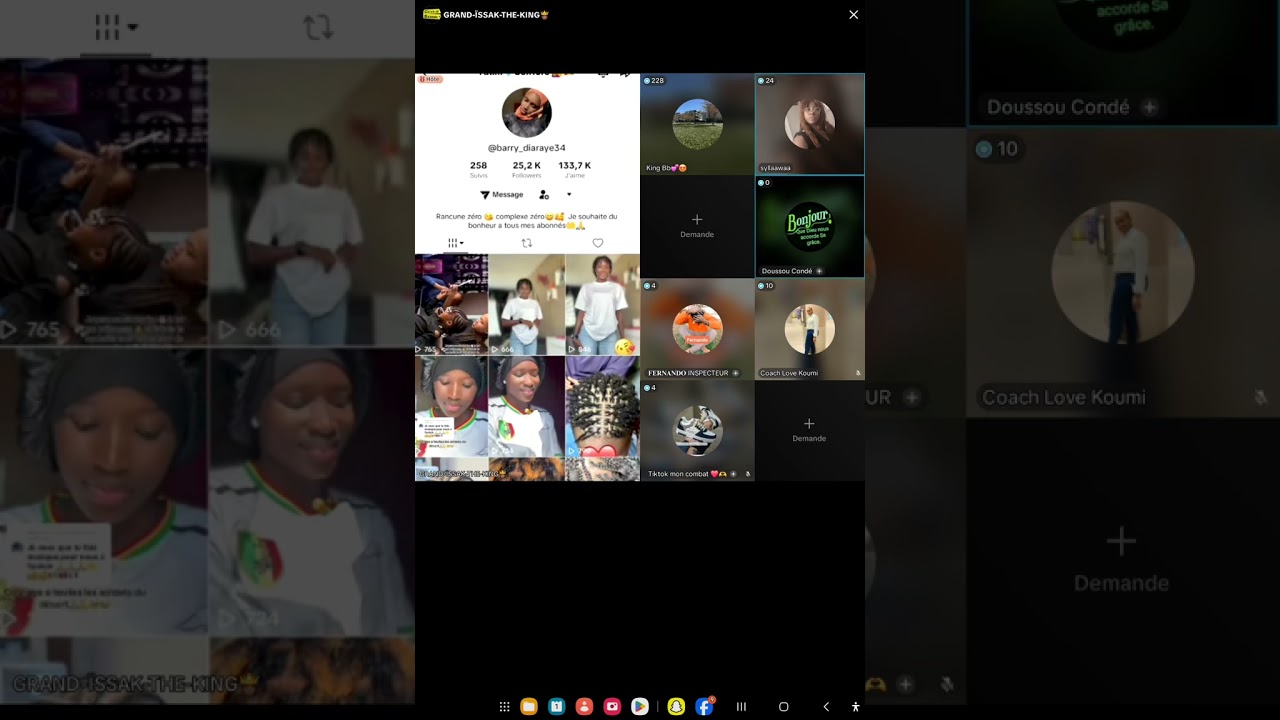Open the following-status person icon beside Message
This screenshot has width=1280, height=720.
point(544,195)
